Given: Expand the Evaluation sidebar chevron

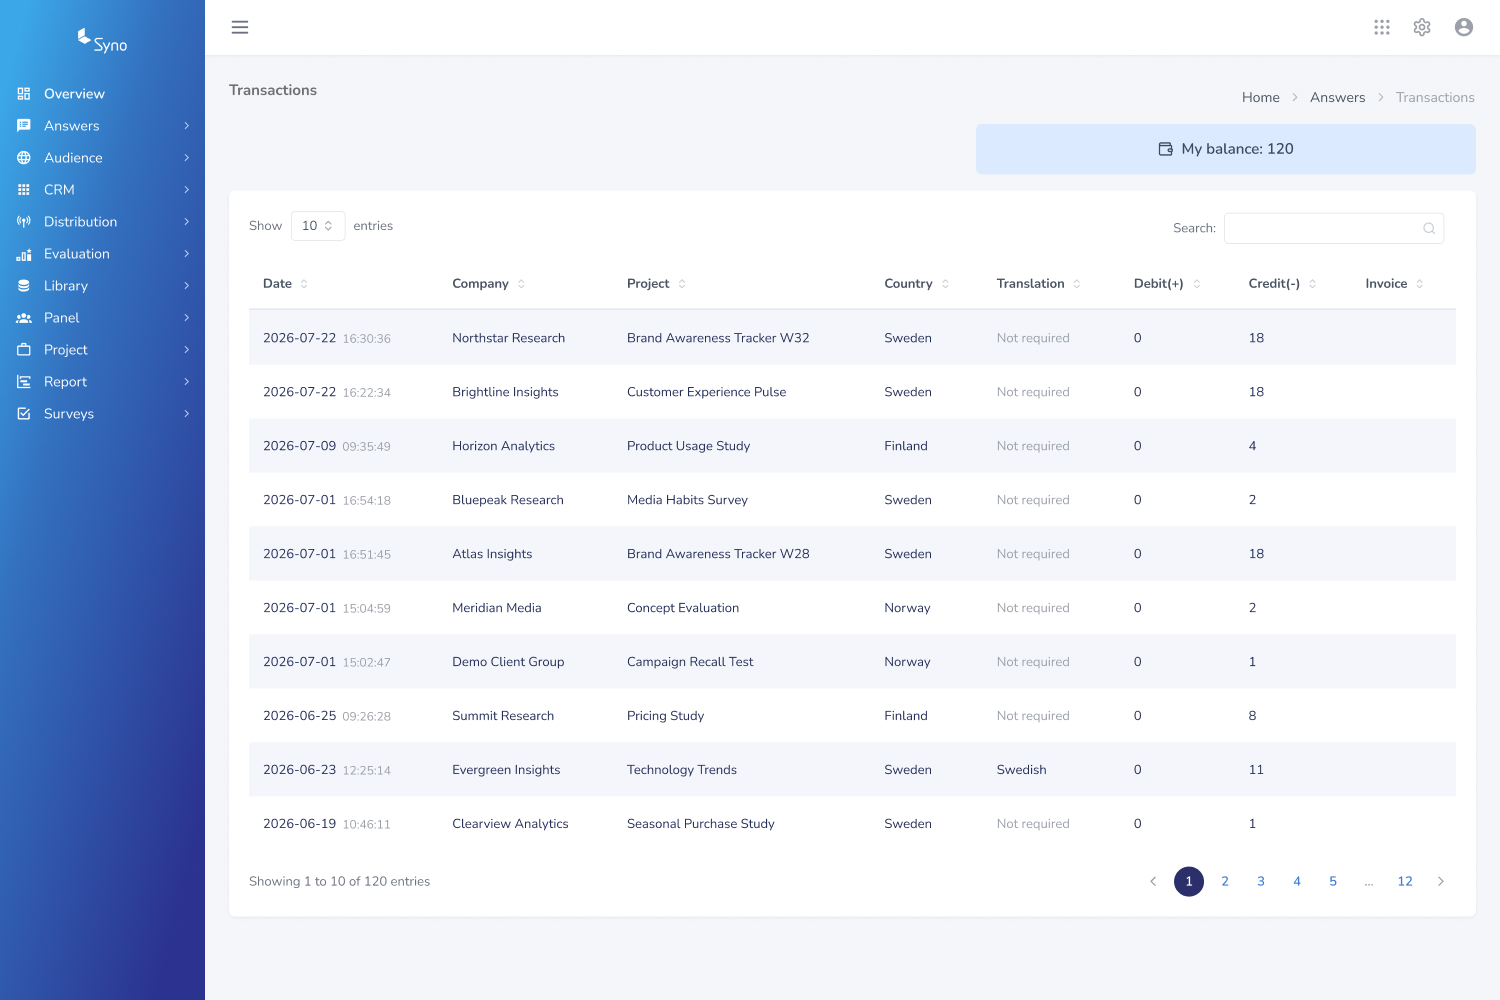Looking at the screenshot, I should 186,254.
